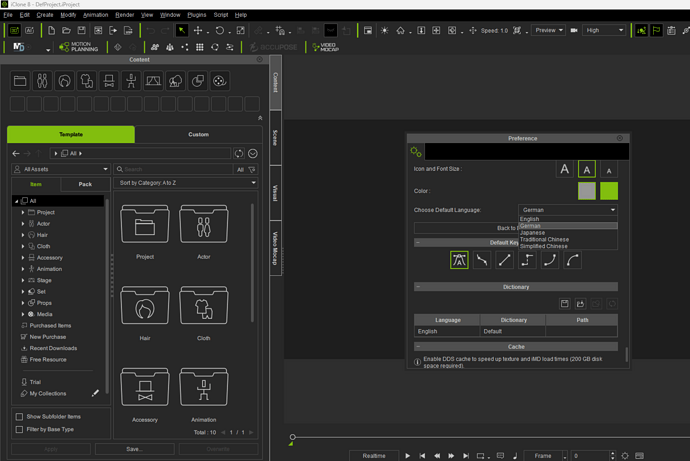Collapse the Dictionary section
The height and width of the screenshot is (461, 690).
418,287
